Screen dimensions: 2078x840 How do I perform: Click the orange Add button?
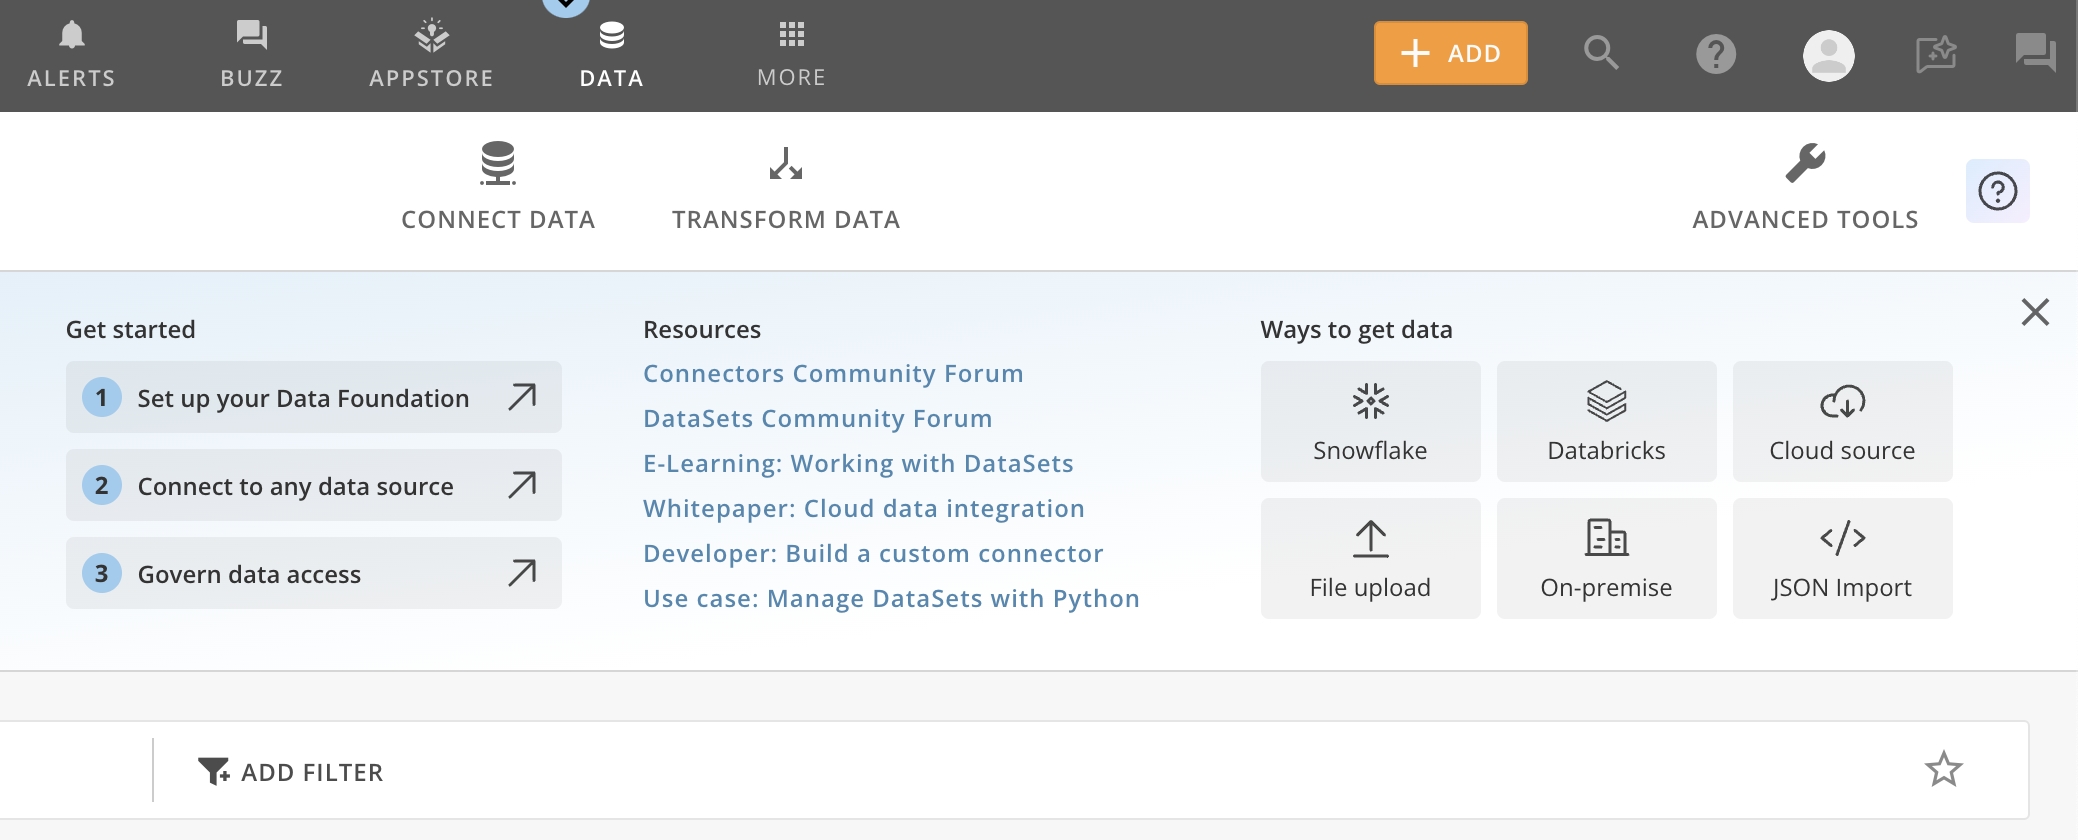pos(1450,53)
